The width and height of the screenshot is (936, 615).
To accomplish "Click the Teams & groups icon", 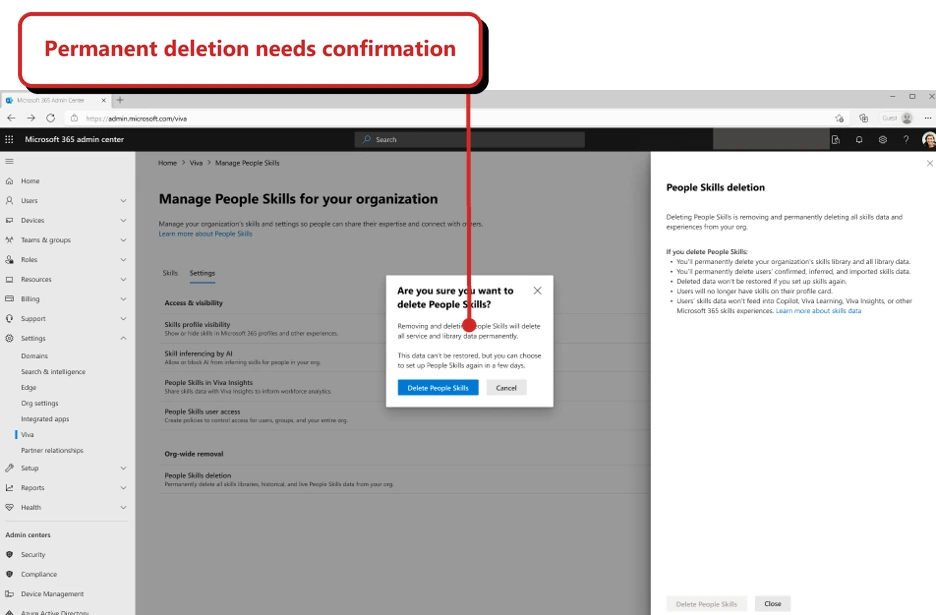I will pyautogui.click(x=9, y=240).
